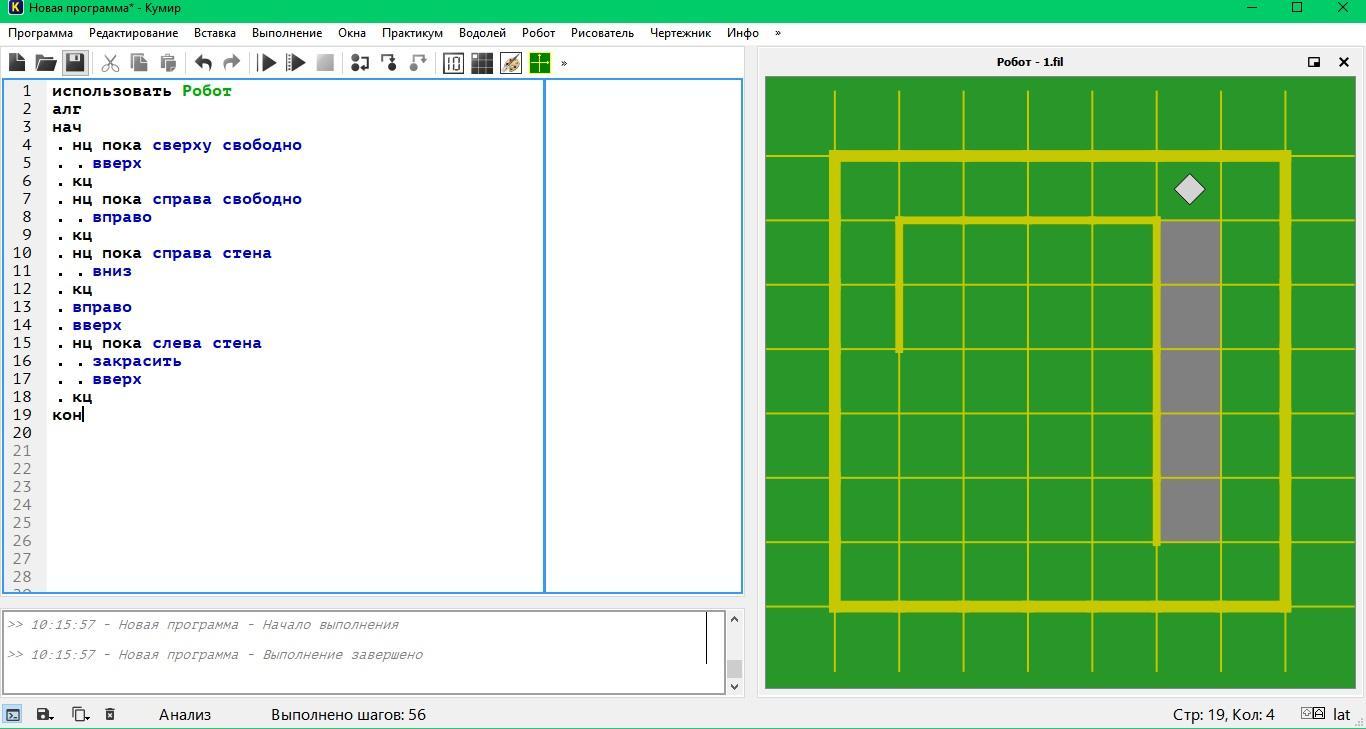Open save console output dropdown
The image size is (1366, 729).
tap(45, 714)
